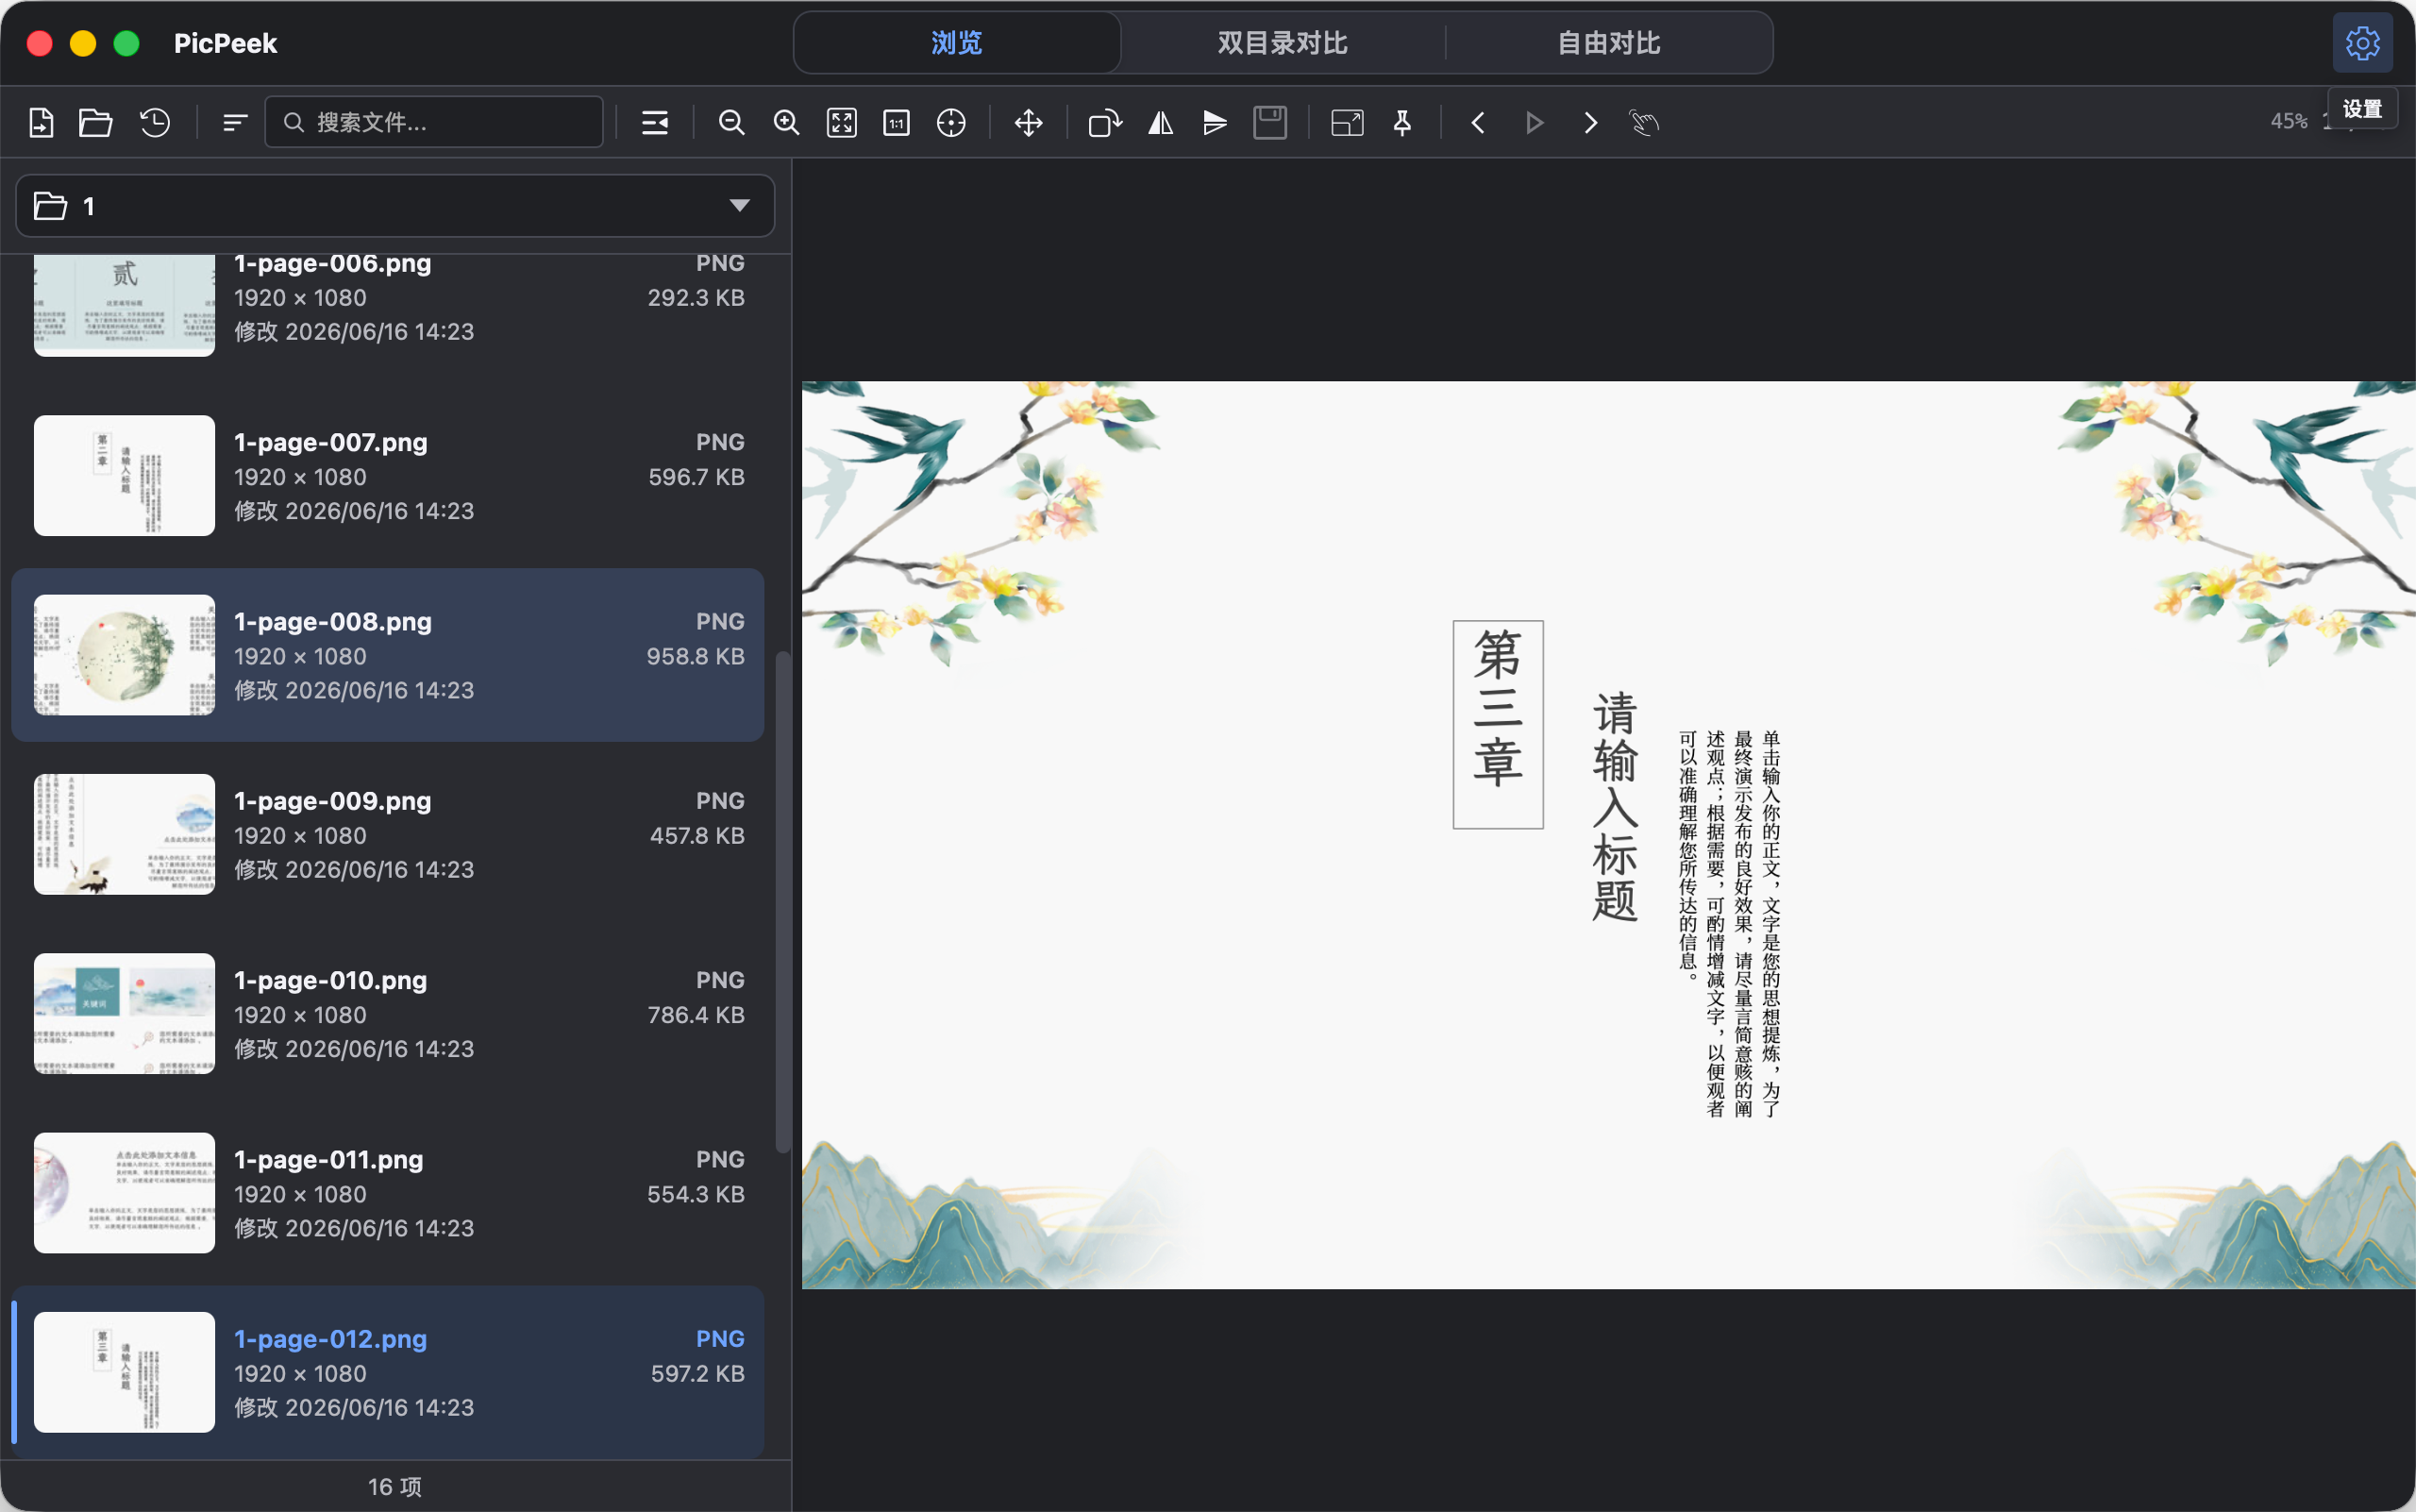Screen dimensions: 2416x1512
Task: Select 1-page-010.png in list
Action: coord(388,1014)
